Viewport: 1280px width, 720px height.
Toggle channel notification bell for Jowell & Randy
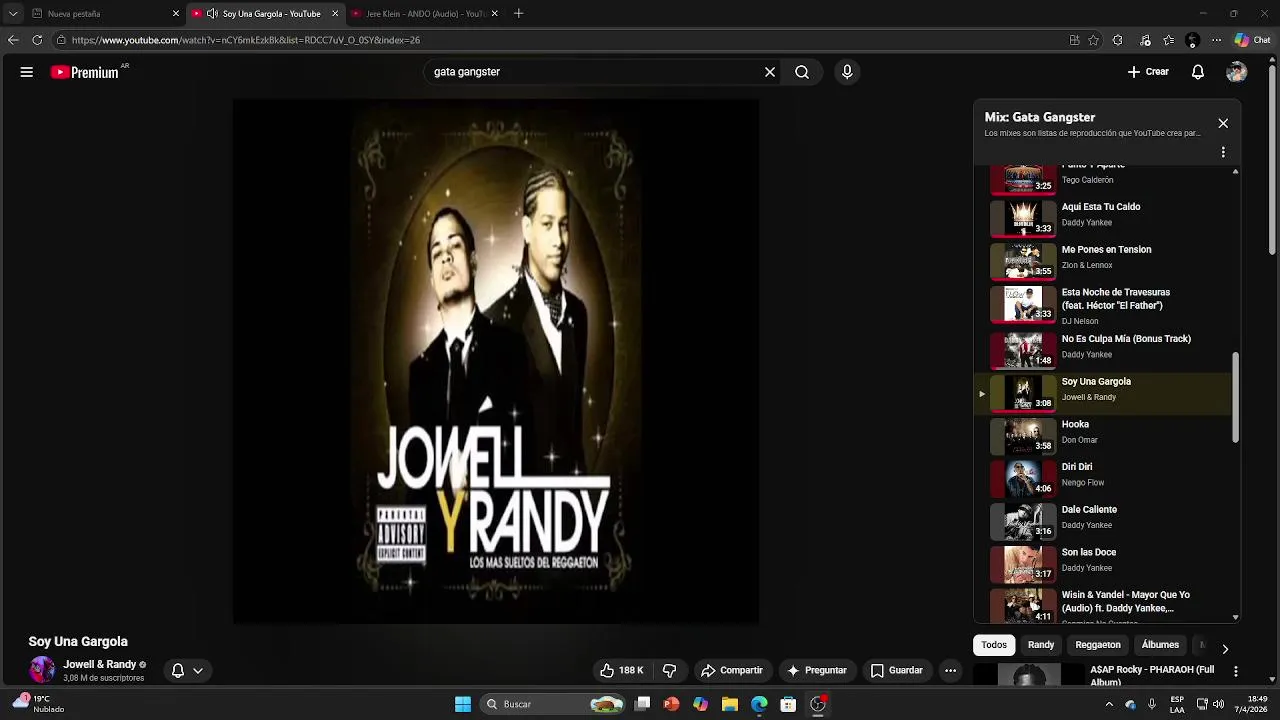pos(177,671)
